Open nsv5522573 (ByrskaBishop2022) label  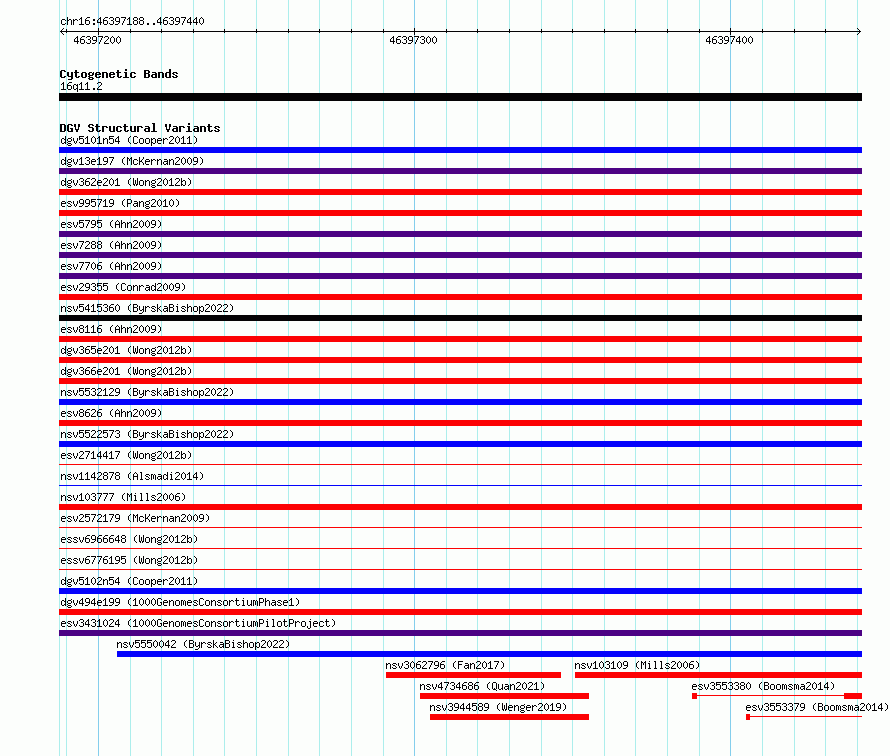pos(147,434)
